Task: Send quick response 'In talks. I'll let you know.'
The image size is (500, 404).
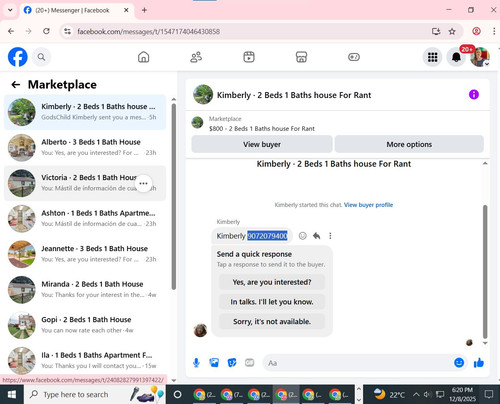Action: click(x=272, y=302)
